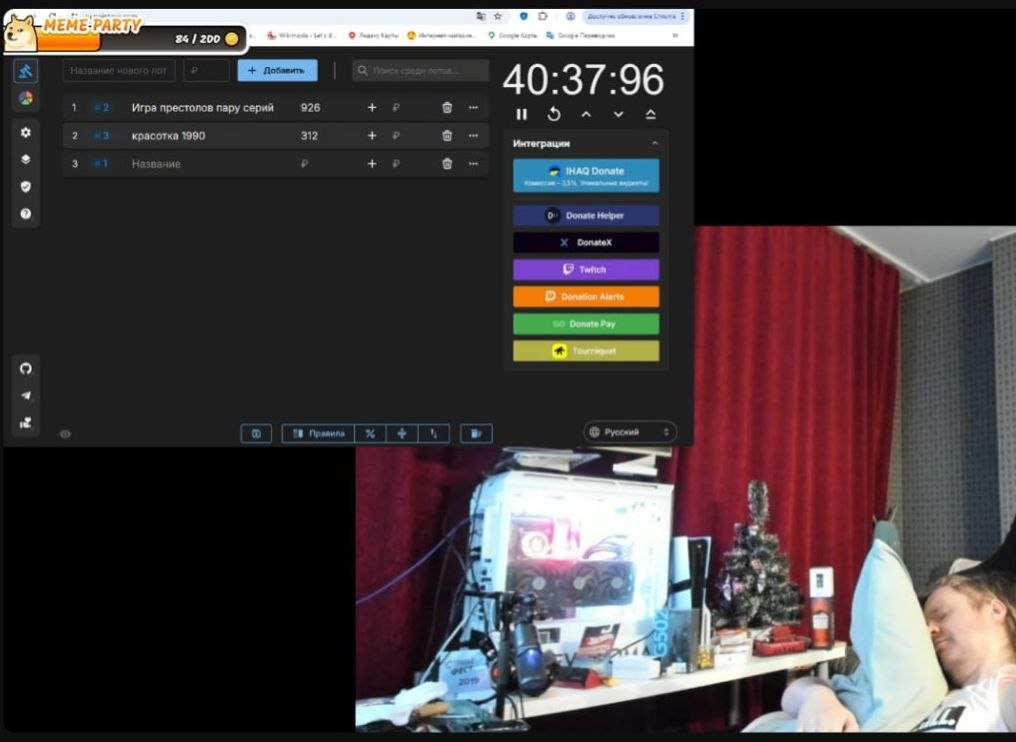Click the Добавить button
Image resolution: width=1016 pixels, height=742 pixels.
(277, 71)
